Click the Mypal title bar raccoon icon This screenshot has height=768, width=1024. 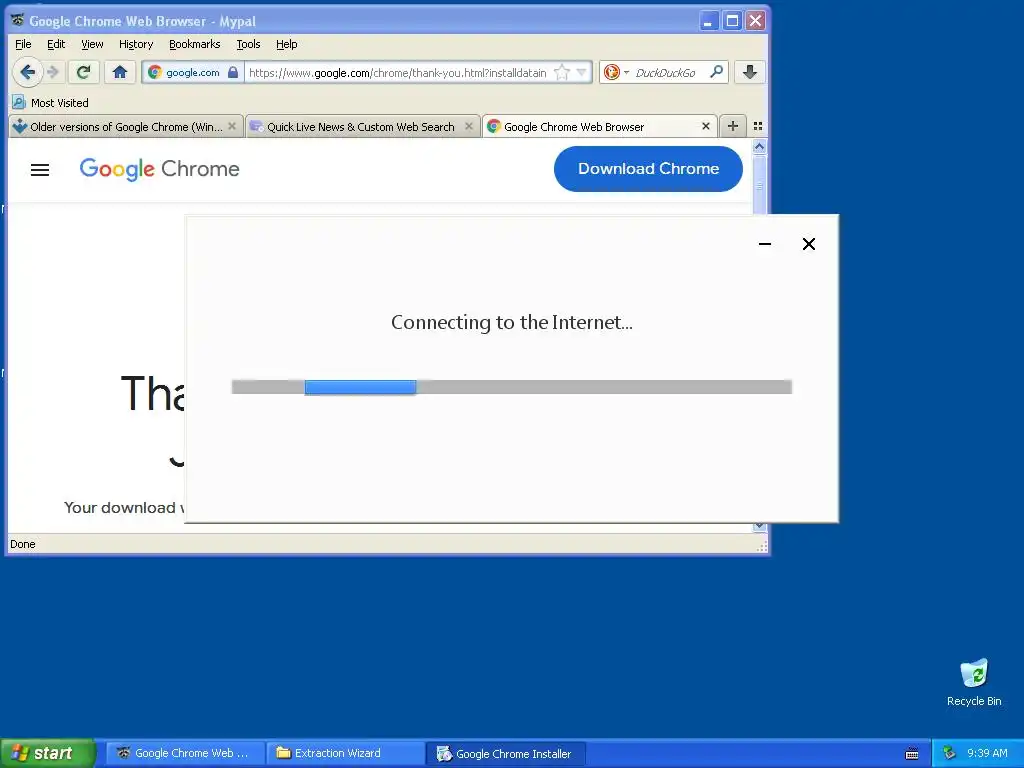pyautogui.click(x=18, y=20)
